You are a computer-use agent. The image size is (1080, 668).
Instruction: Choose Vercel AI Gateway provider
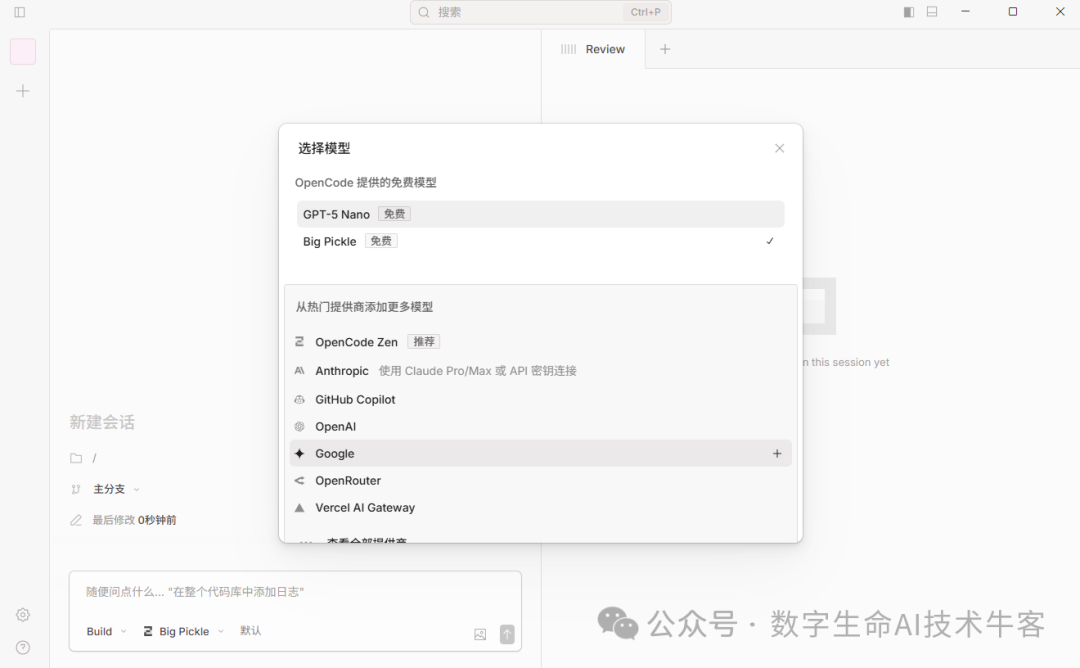coord(541,508)
